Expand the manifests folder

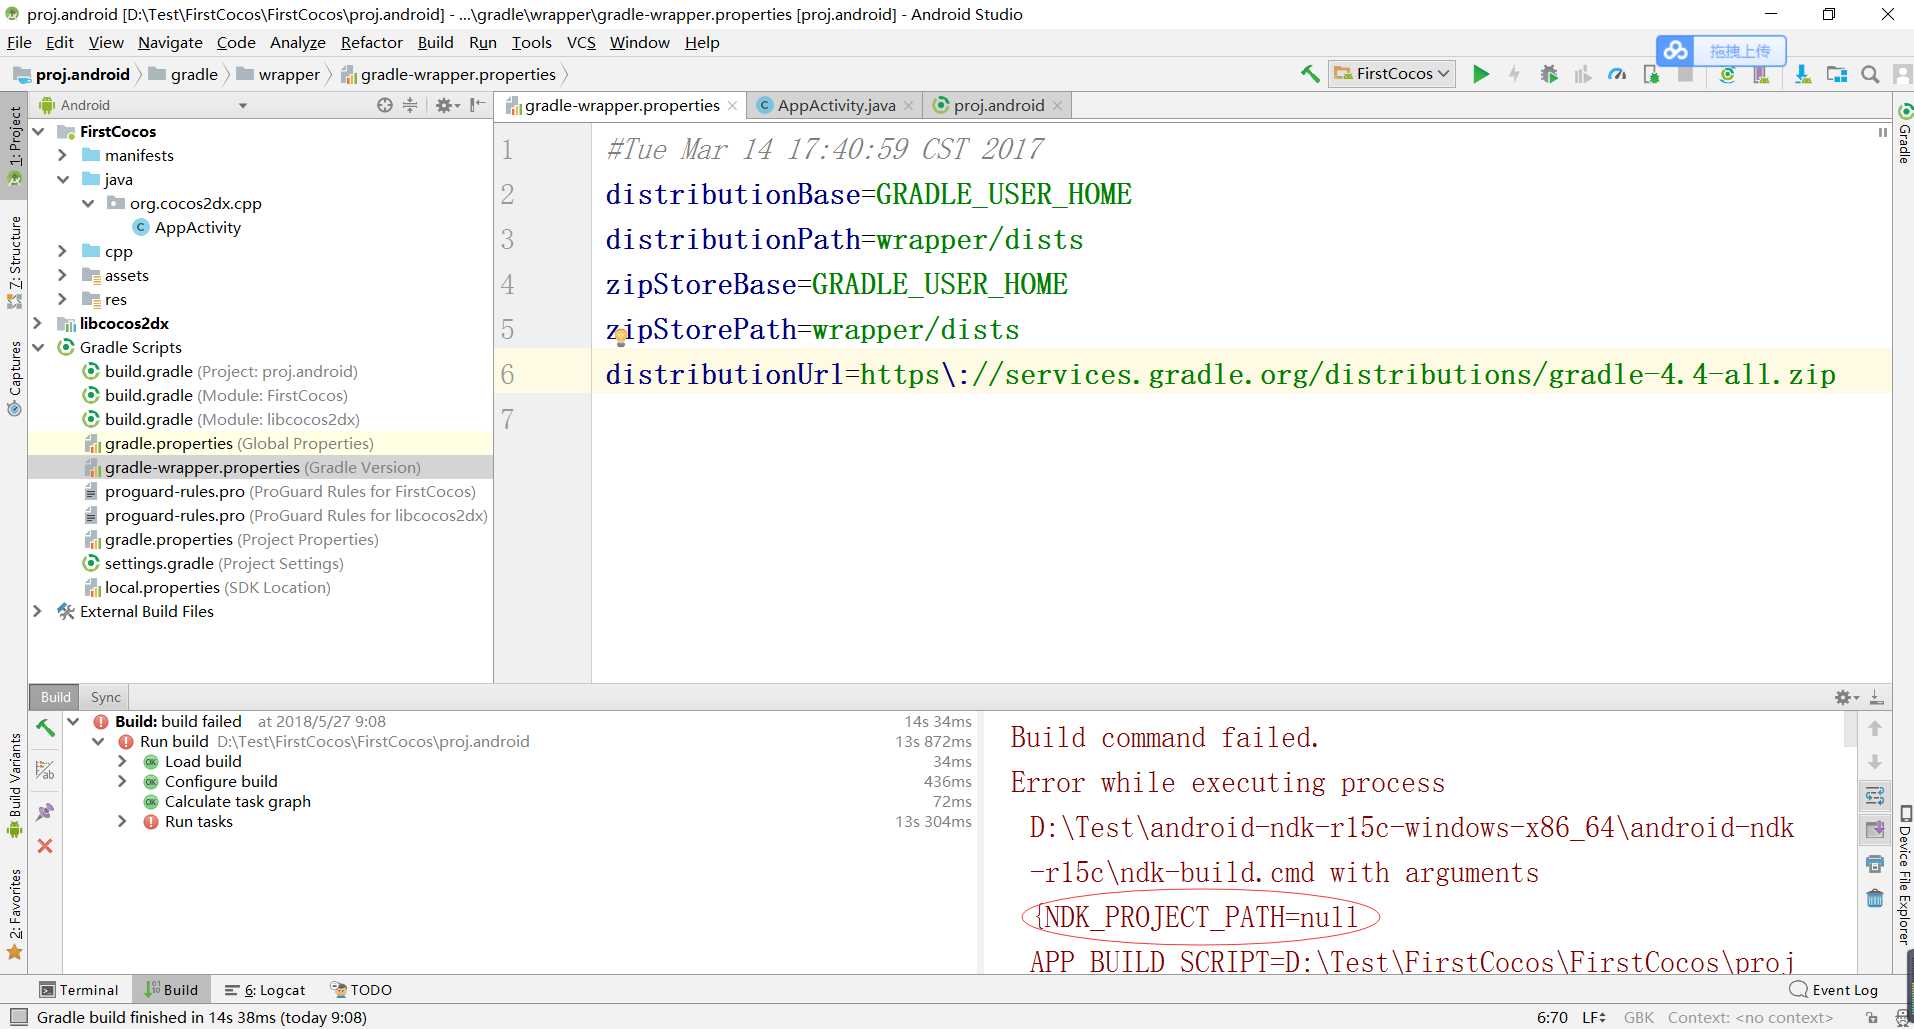point(62,155)
